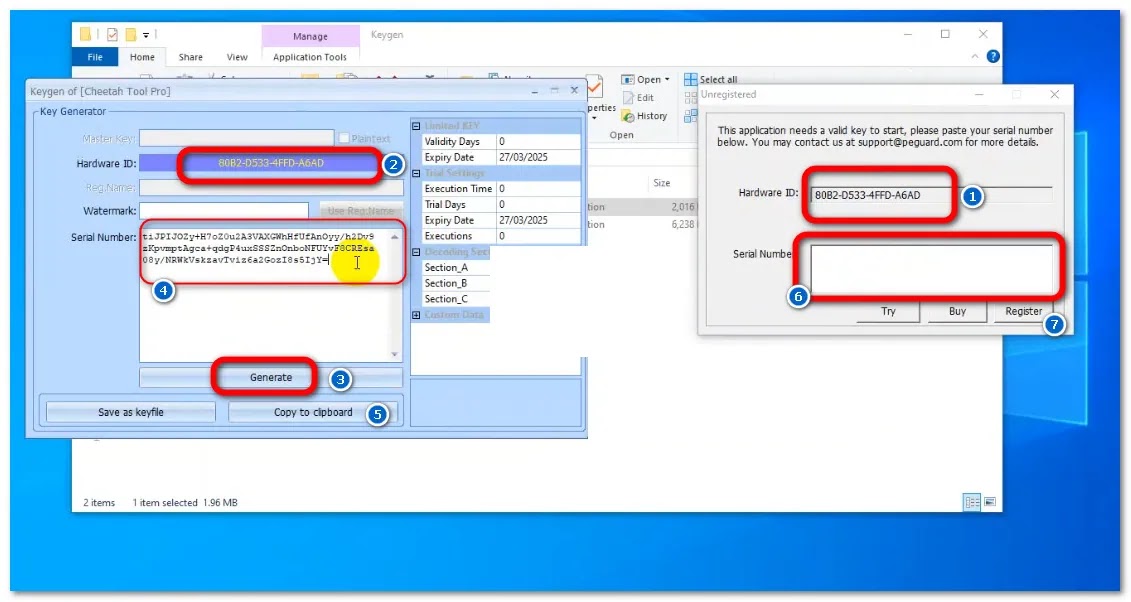Collapse the Decoding Sections group
Screen dimensions: 1131x602
(x=416, y=252)
